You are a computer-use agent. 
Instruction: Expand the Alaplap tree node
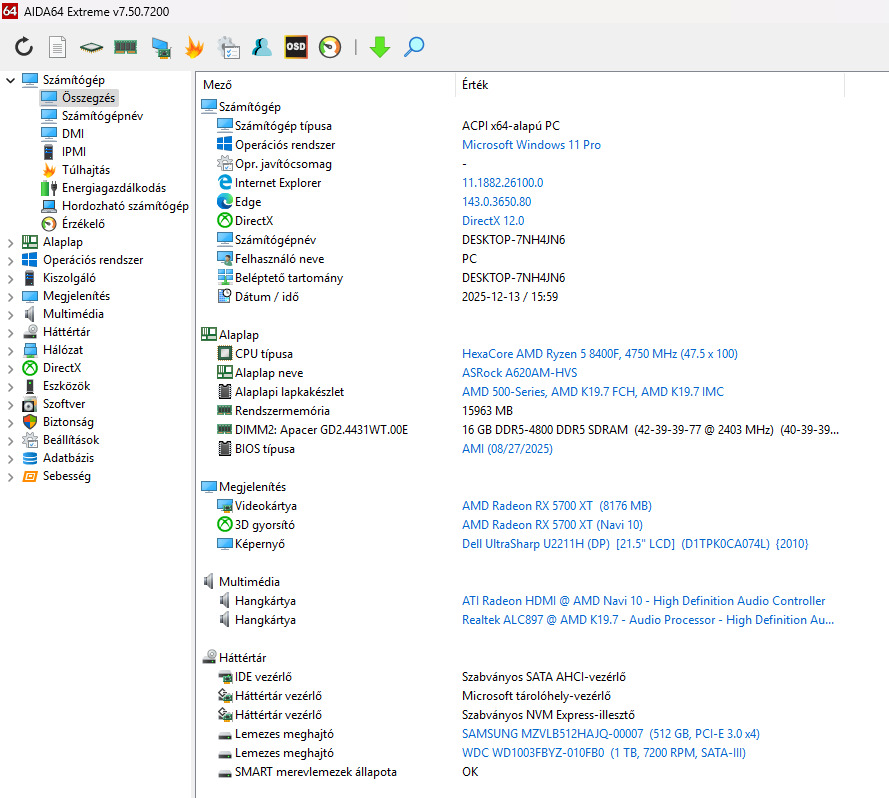point(10,243)
